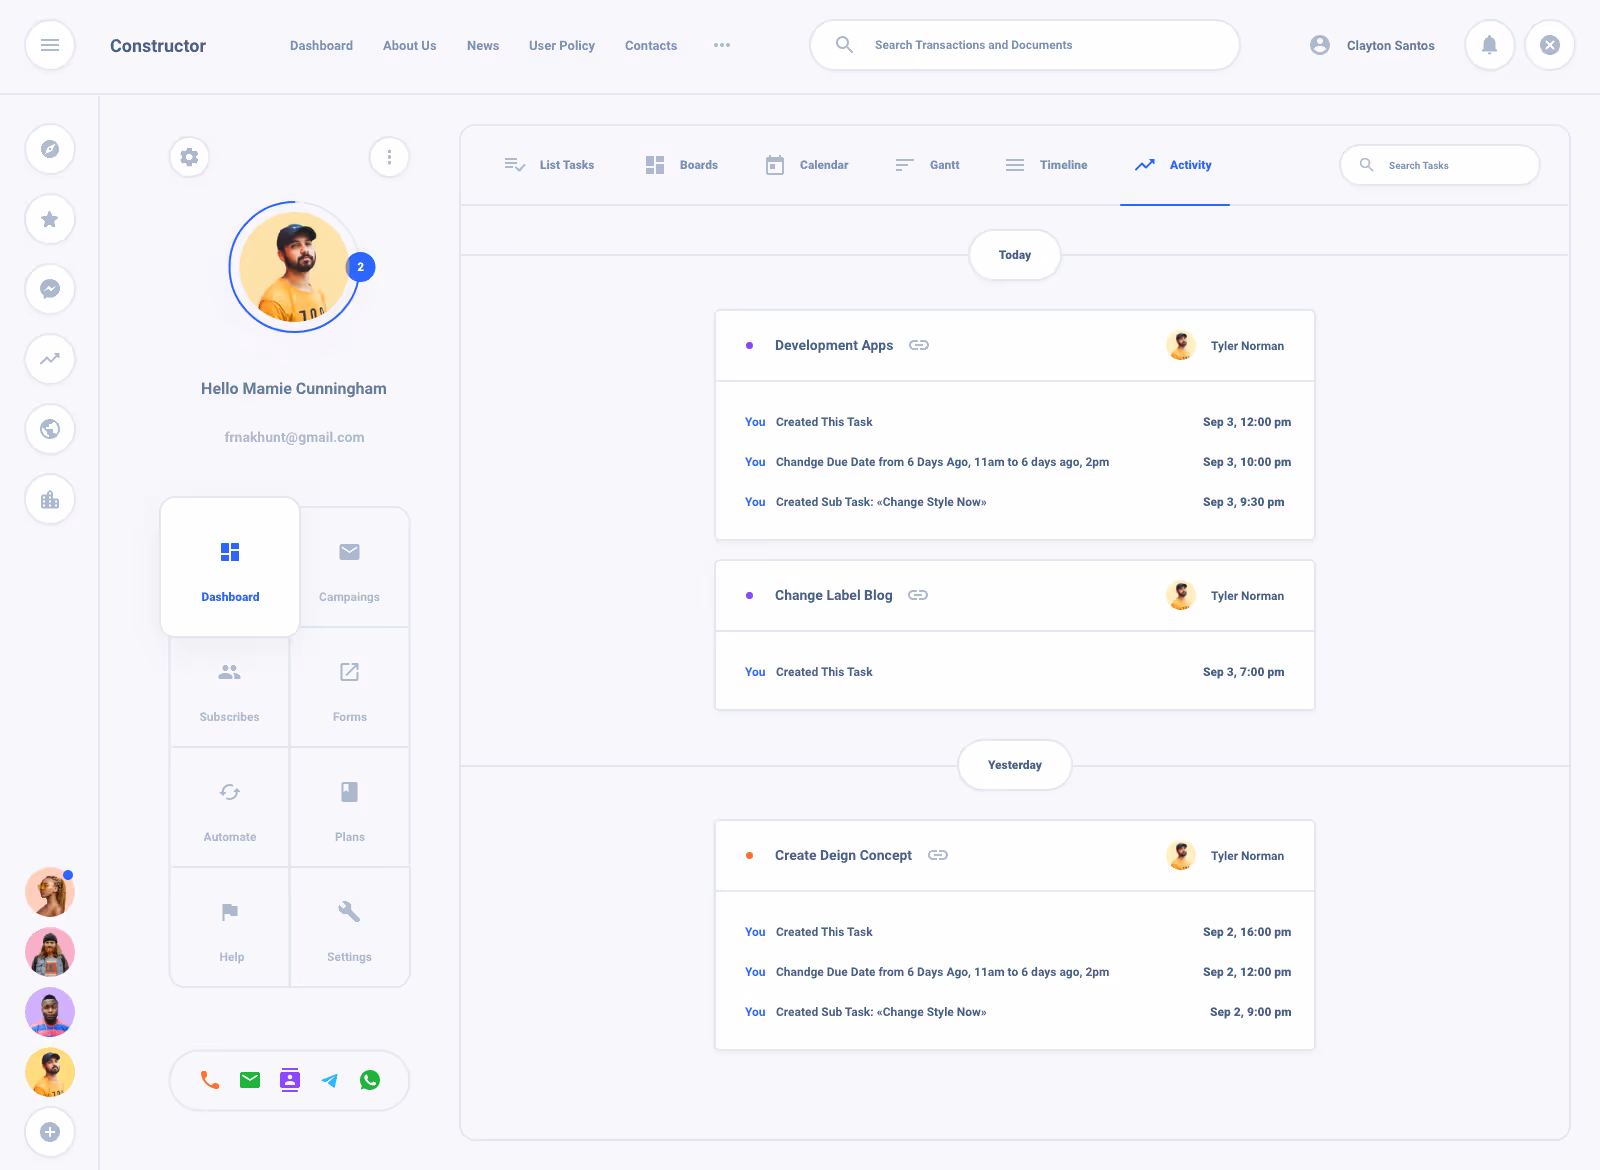Send a Telegram message from contact bar
Image resolution: width=1600 pixels, height=1170 pixels.
[330, 1080]
